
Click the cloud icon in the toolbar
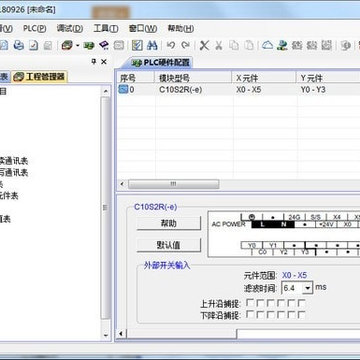(267, 45)
